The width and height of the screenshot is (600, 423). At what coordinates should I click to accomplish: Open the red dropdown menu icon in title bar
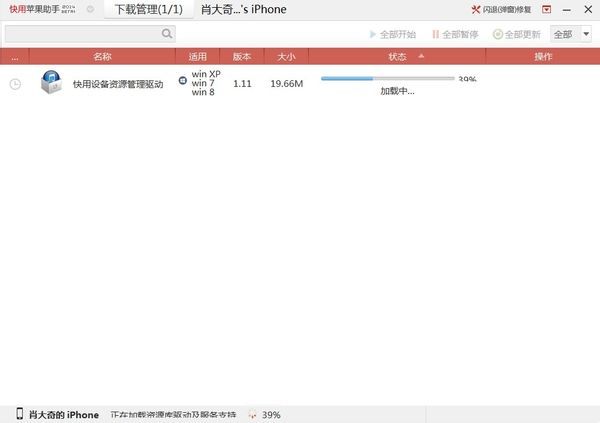click(x=546, y=10)
